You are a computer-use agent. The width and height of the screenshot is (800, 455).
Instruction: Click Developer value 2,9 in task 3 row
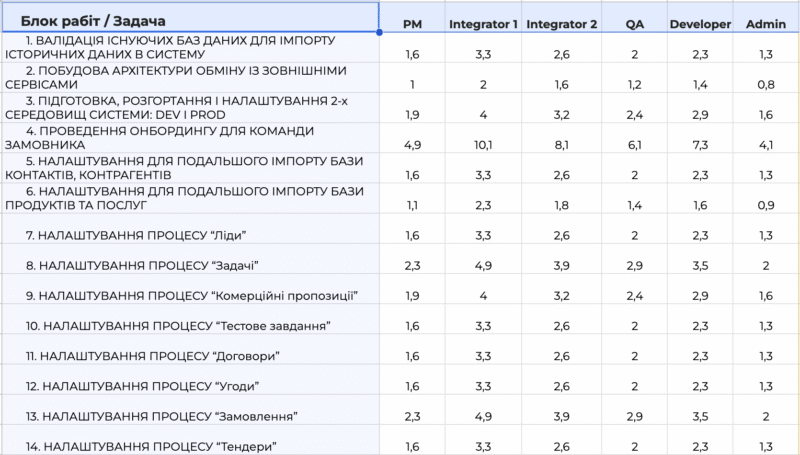point(700,115)
